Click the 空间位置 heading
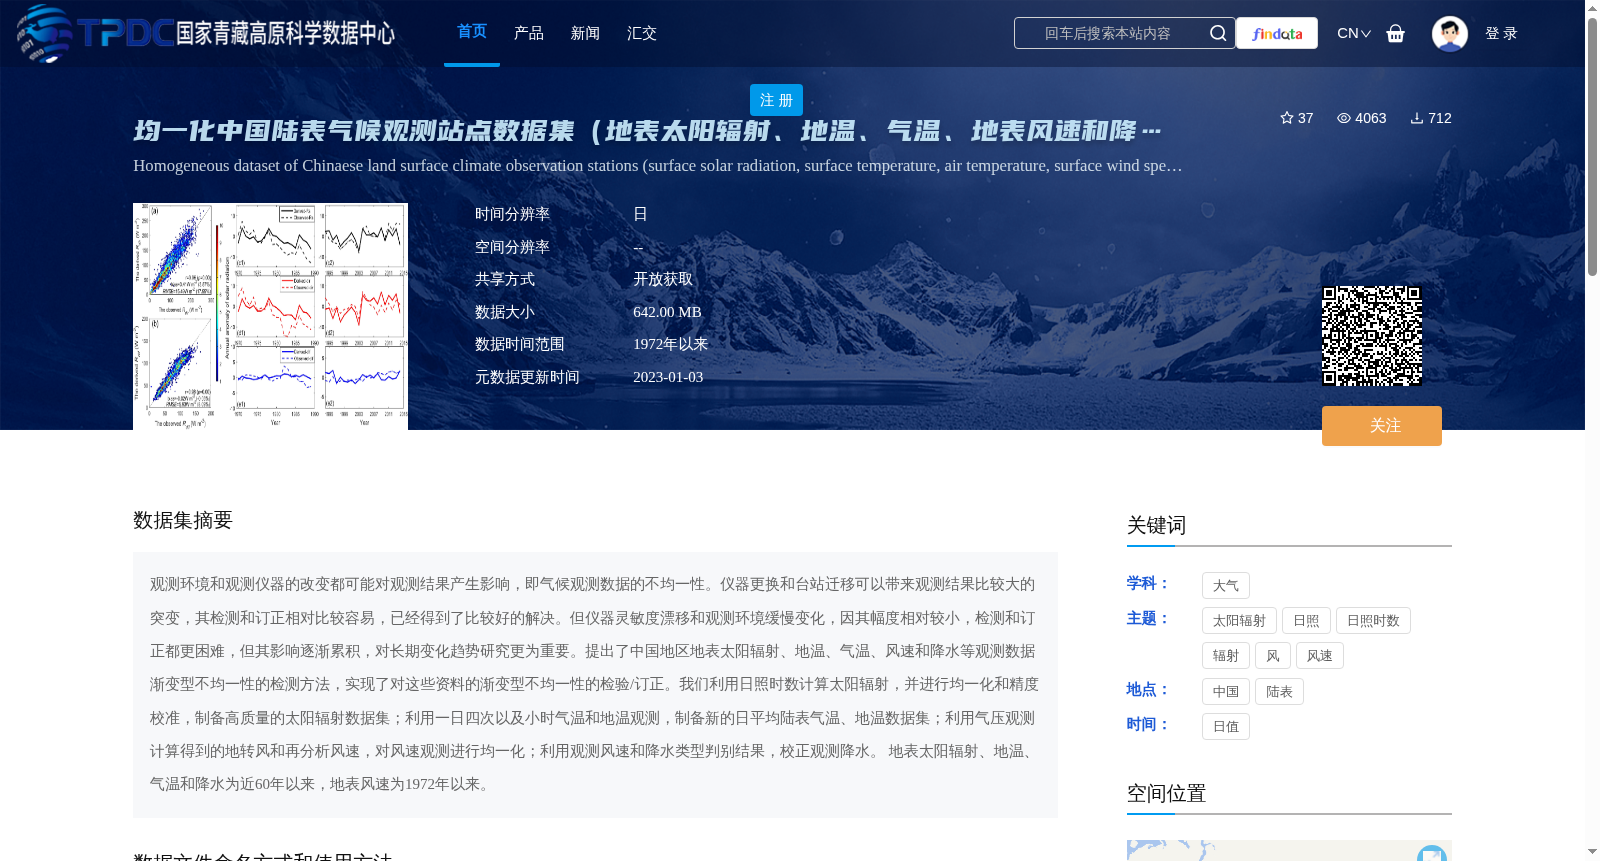This screenshot has height=861, width=1600. click(1166, 793)
